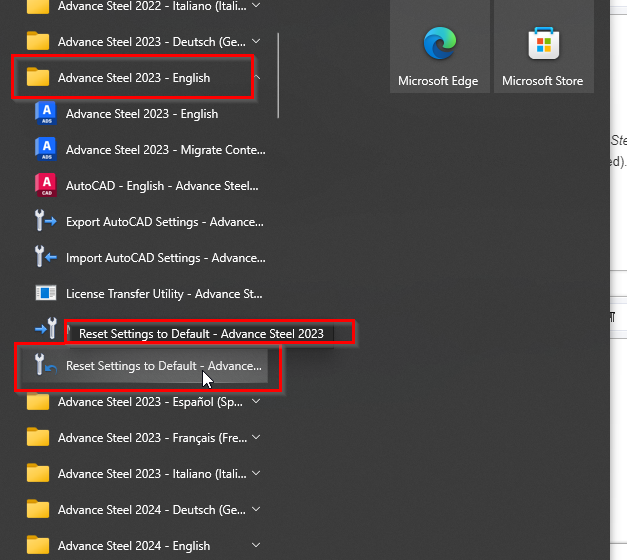Select Export AutoCAD Settings - Advance... entry

tap(165, 222)
